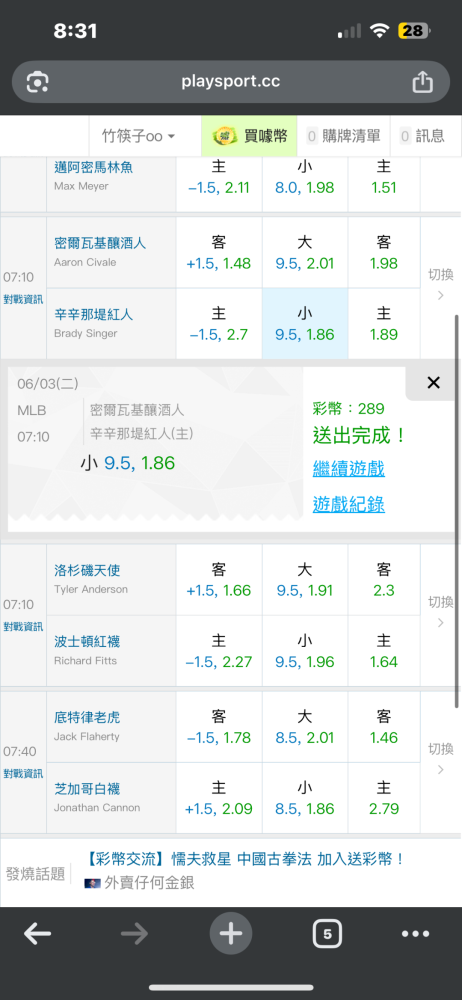Select Red Sox 主 1.64 moneyline
Image resolution: width=462 pixels, height=1000 pixels.
[x=384, y=651]
